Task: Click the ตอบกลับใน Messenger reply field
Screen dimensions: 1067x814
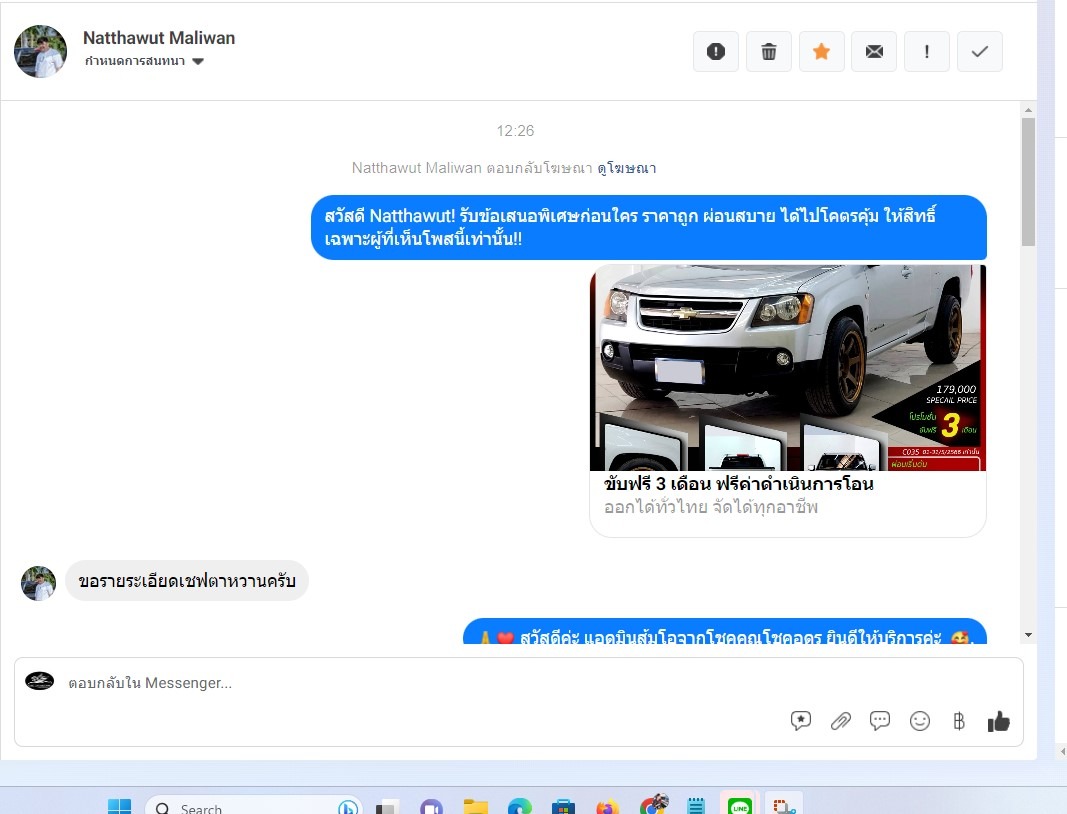Action: tap(400, 683)
